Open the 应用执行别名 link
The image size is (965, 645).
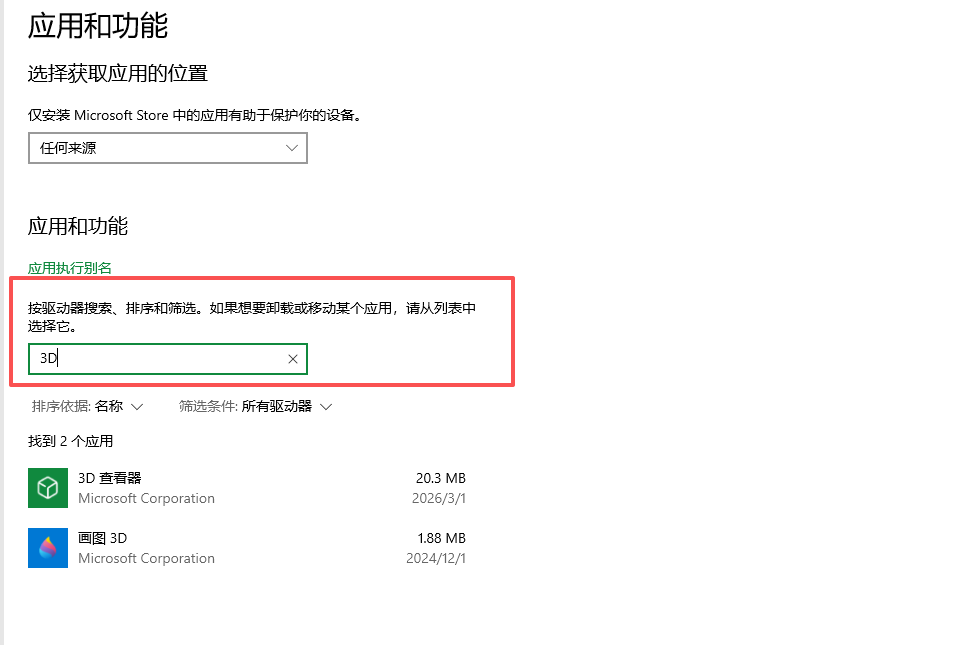pos(70,268)
